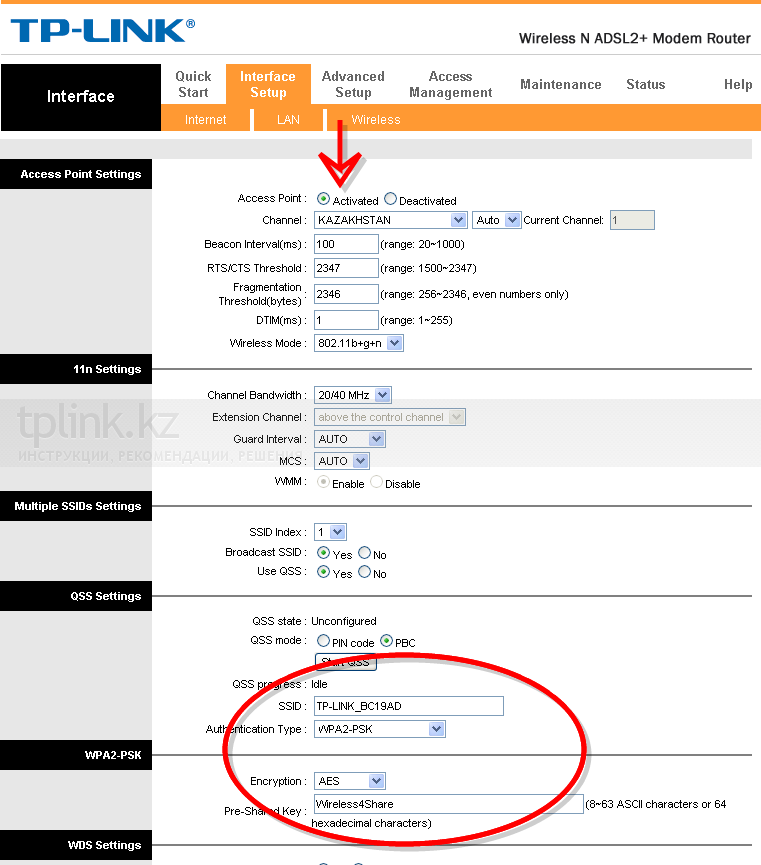761x865 pixels.
Task: Click the WDS Settings section header
Action: (x=76, y=845)
